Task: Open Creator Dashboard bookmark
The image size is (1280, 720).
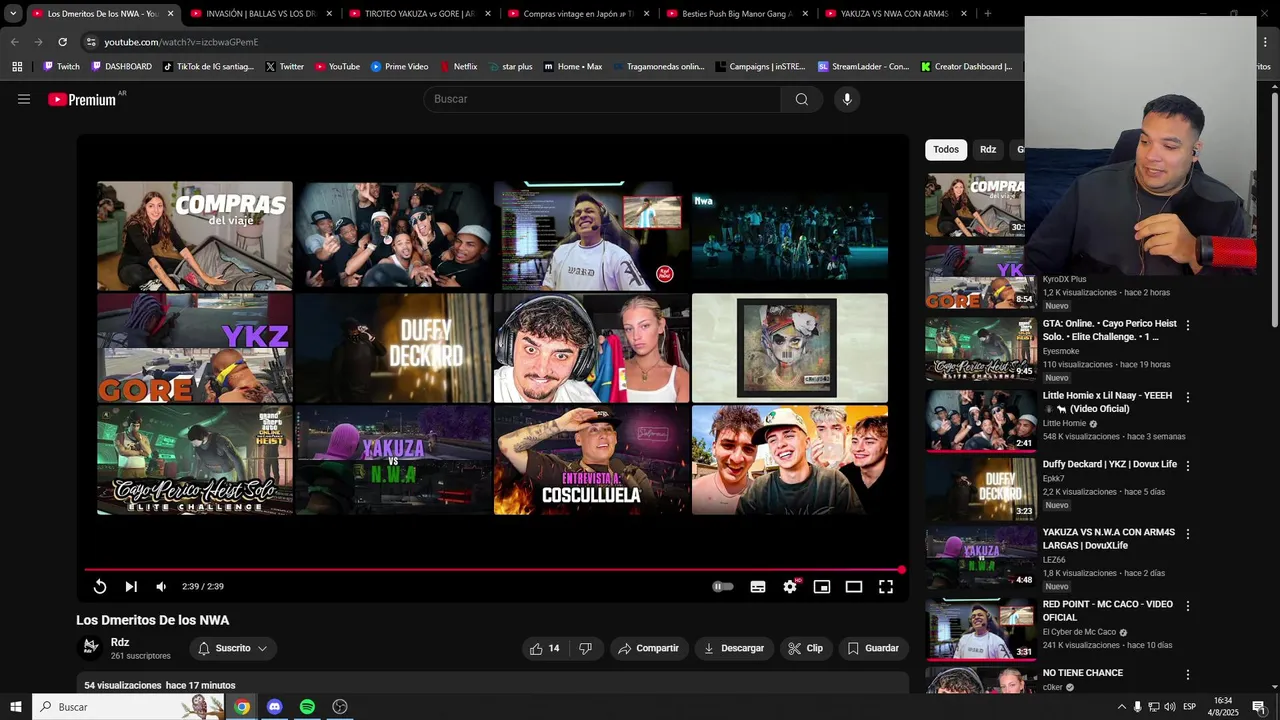Action: [967, 67]
